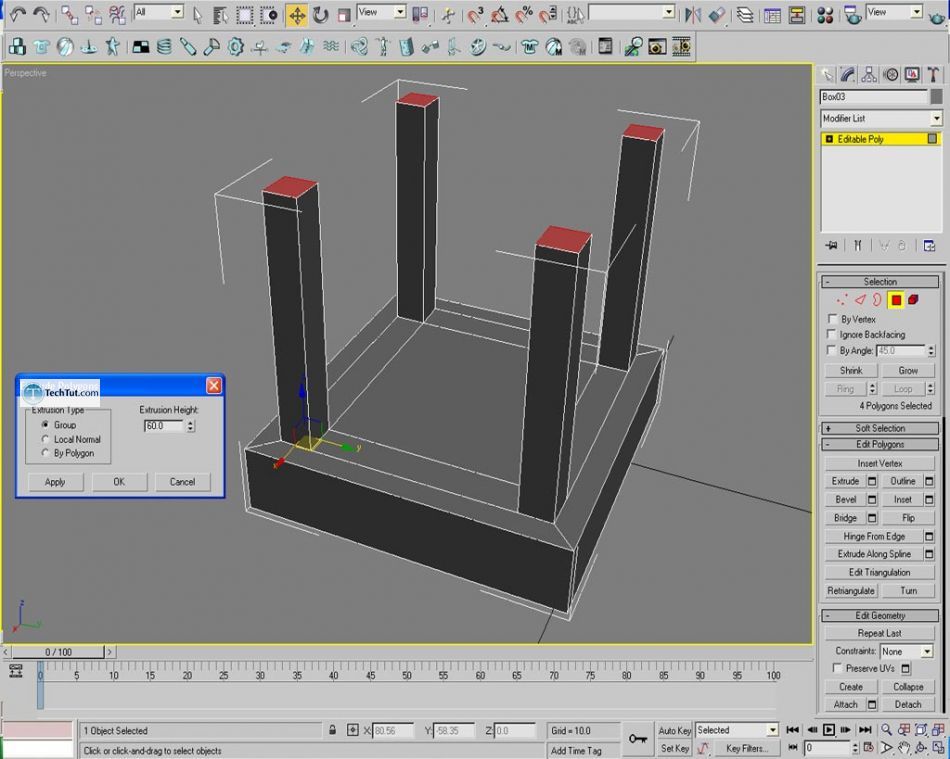950x759 pixels.
Task: Open the key mode Selected dropdown
Action: tap(736, 730)
